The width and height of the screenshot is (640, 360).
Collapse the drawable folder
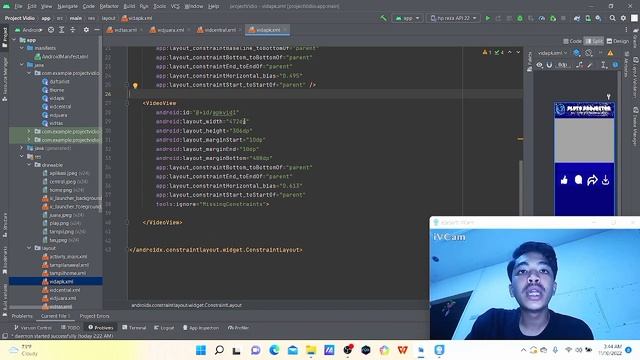point(29,165)
